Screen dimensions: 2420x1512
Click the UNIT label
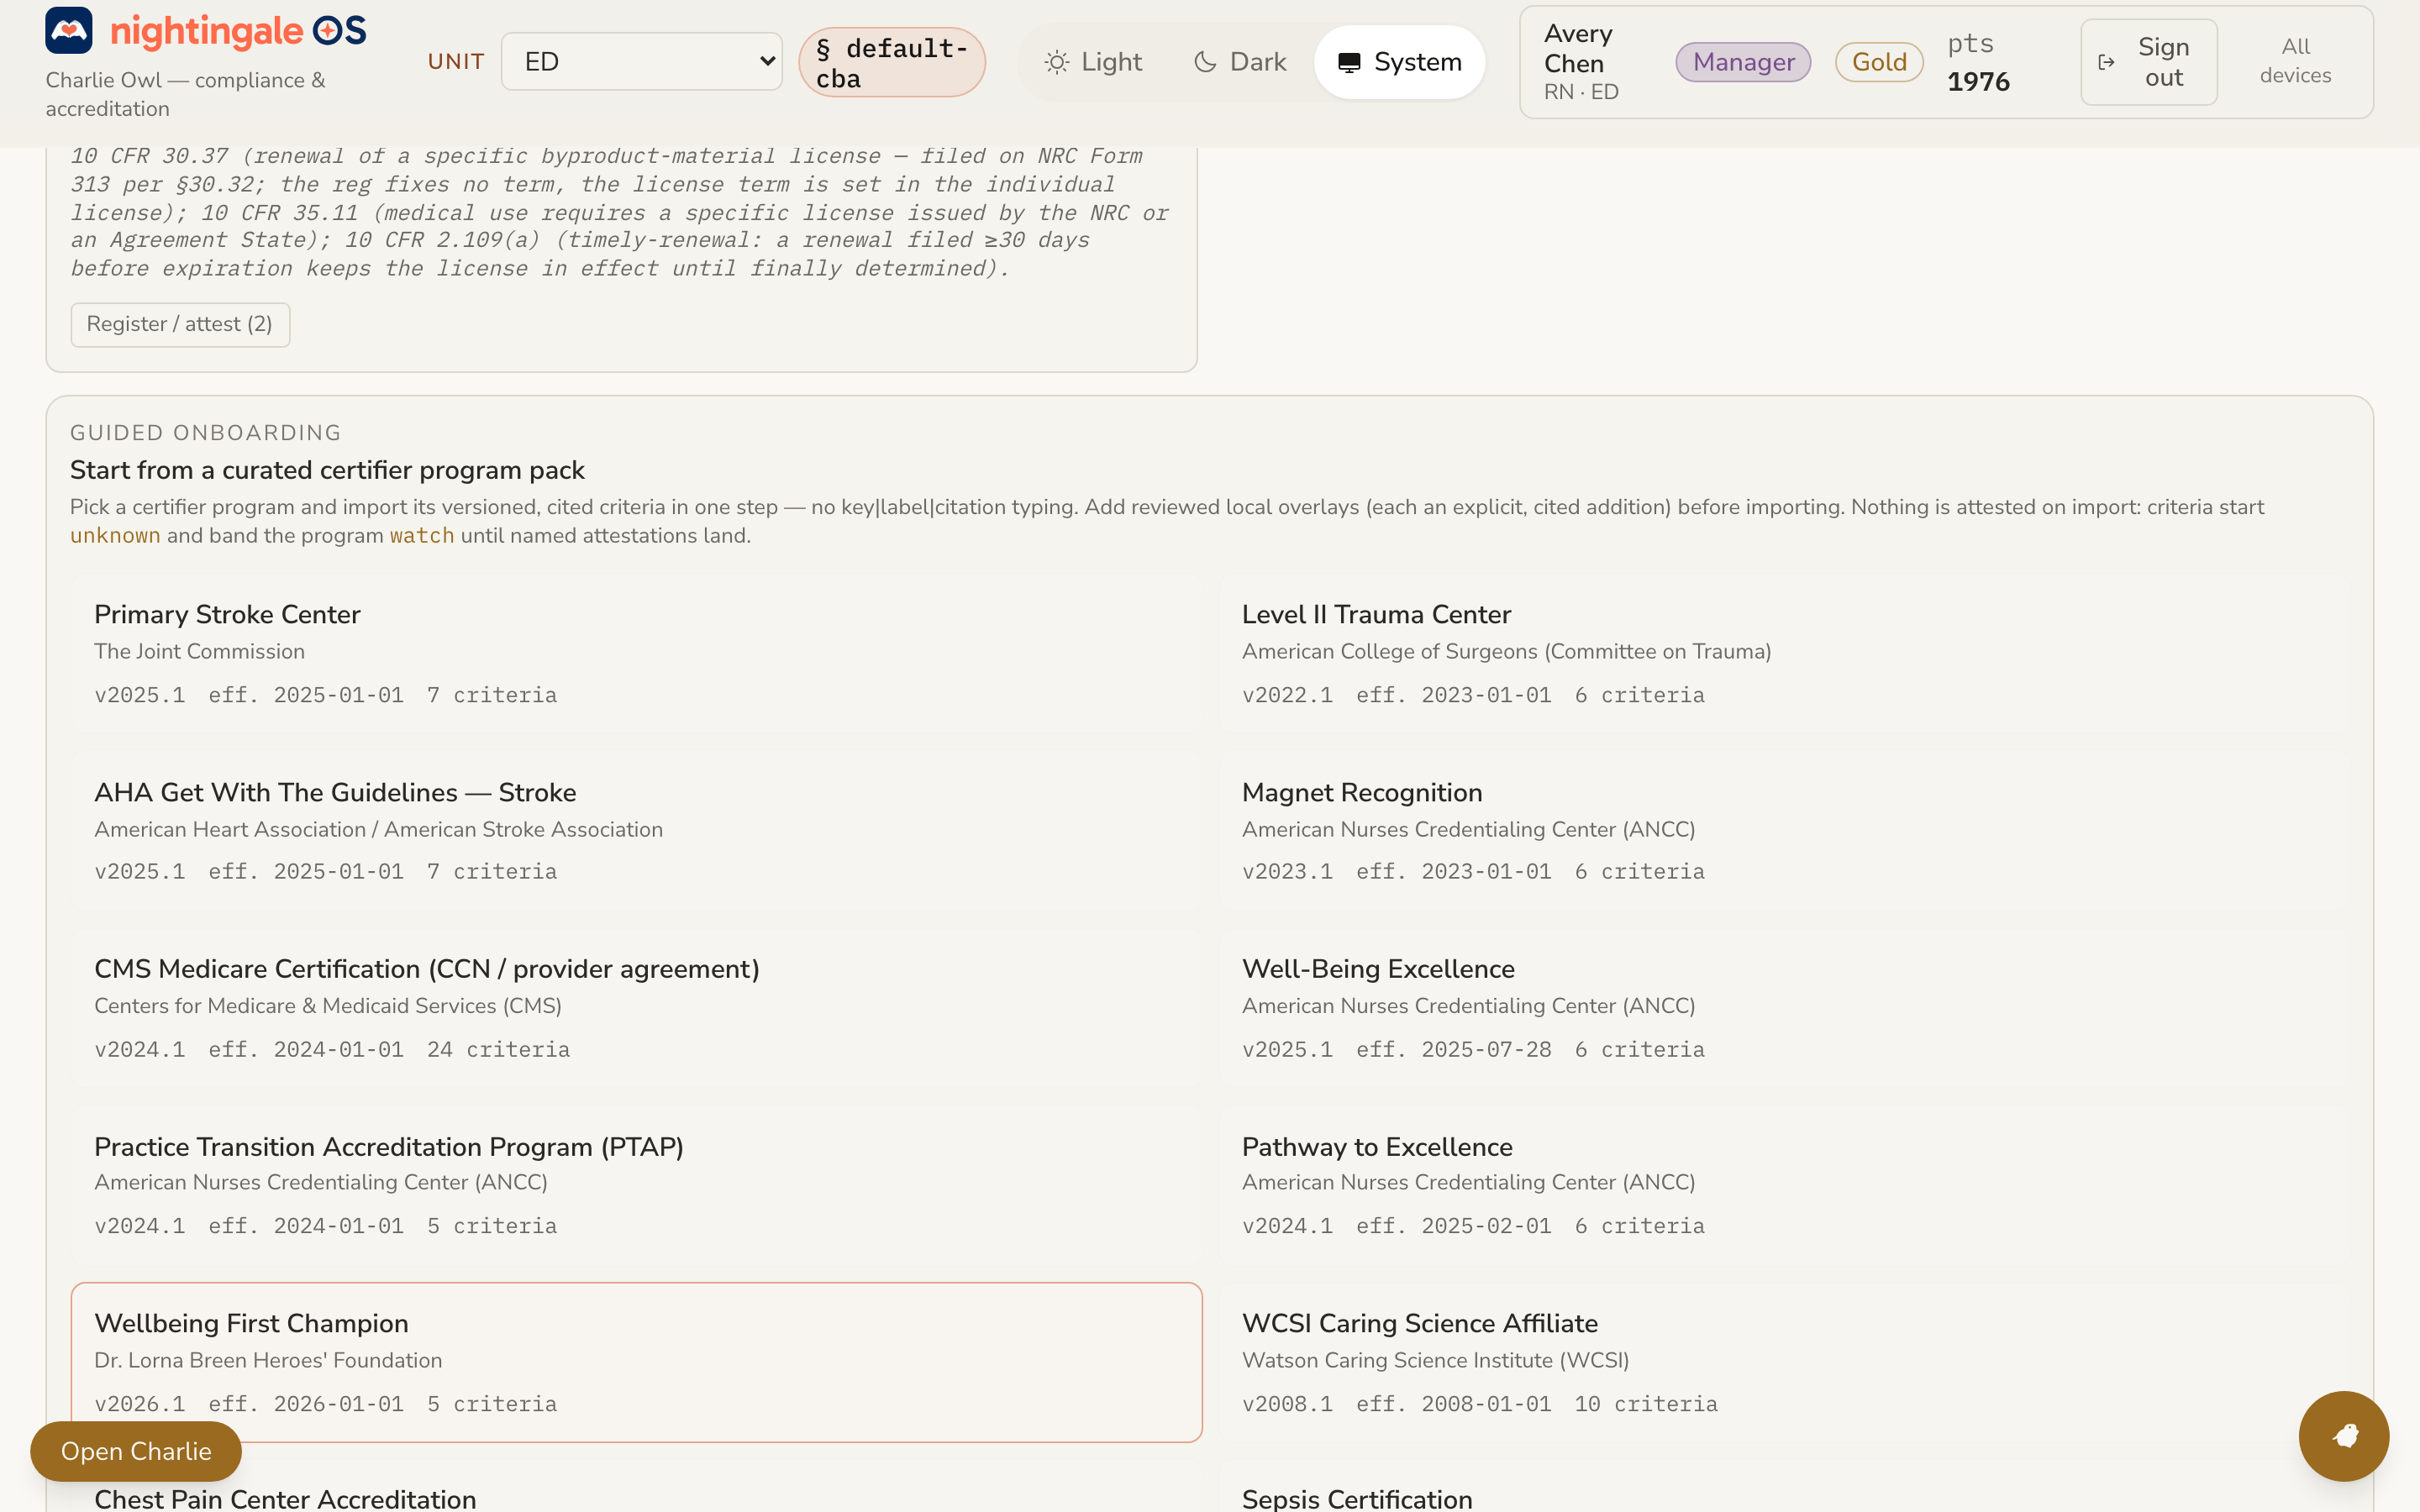pos(456,62)
